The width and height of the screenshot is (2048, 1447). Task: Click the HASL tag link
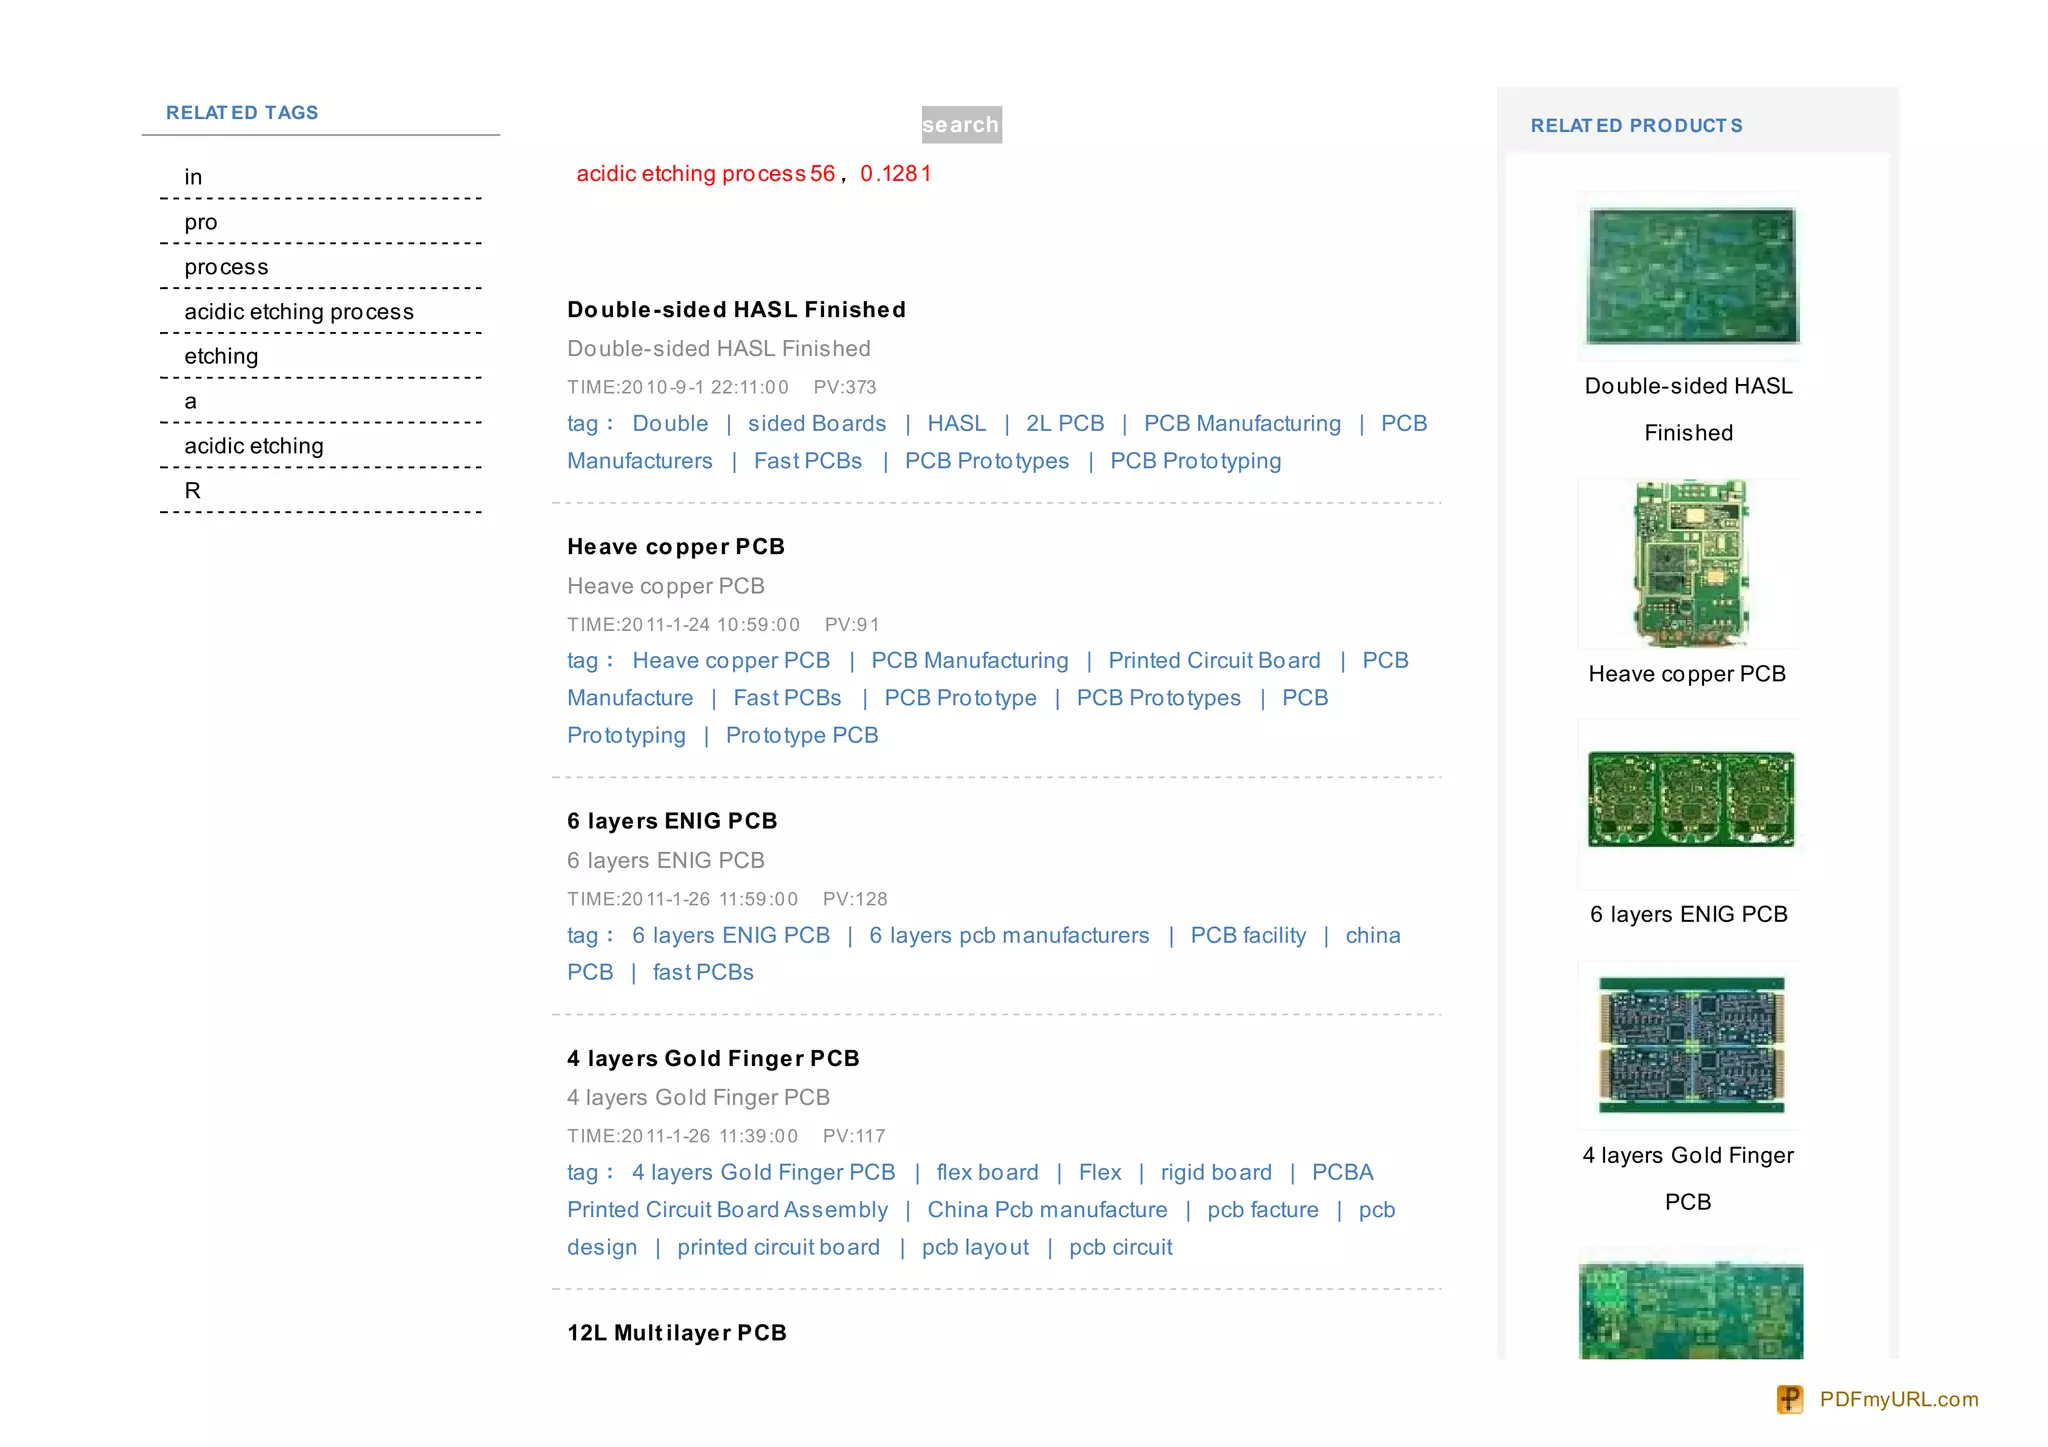pyautogui.click(x=956, y=424)
